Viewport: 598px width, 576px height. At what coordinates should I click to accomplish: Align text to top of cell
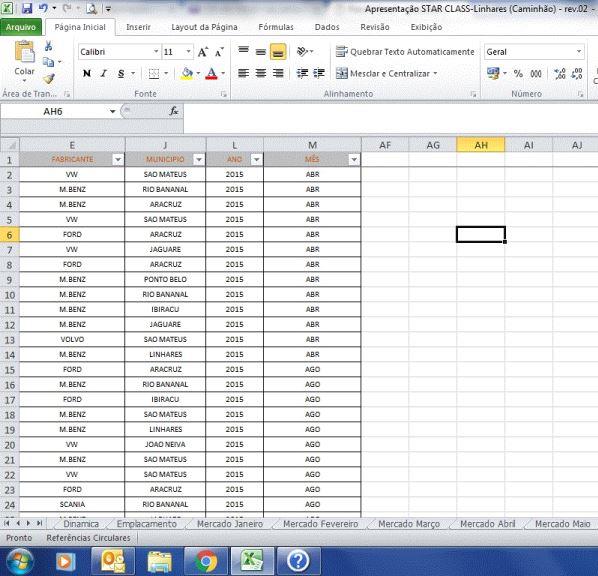(x=243, y=51)
